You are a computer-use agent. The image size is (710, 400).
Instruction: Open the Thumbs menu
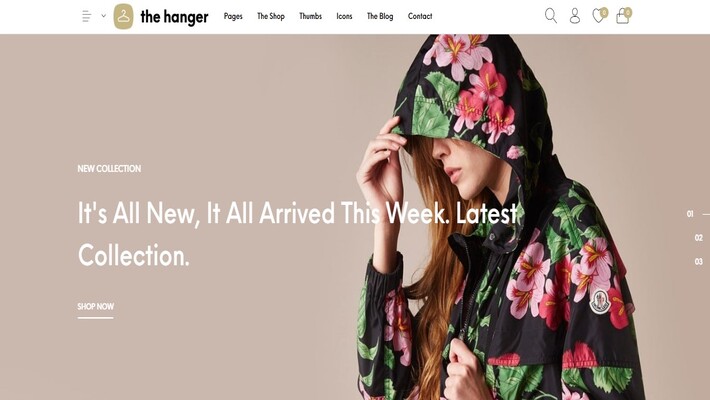point(311,16)
